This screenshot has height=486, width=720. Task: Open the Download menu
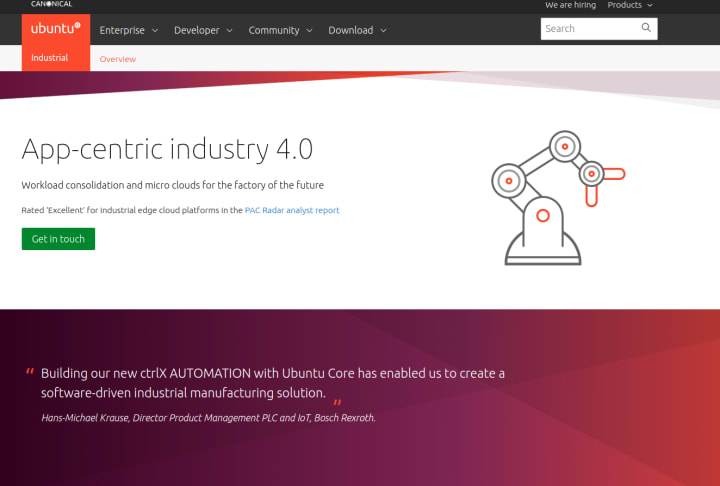click(x=357, y=30)
